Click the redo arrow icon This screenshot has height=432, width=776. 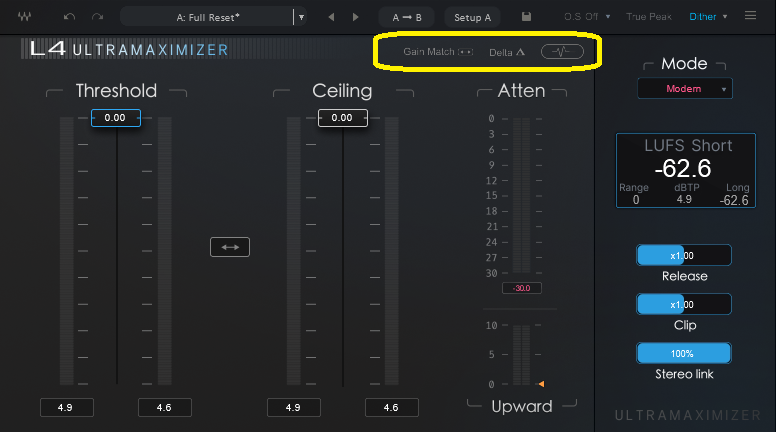coord(97,17)
